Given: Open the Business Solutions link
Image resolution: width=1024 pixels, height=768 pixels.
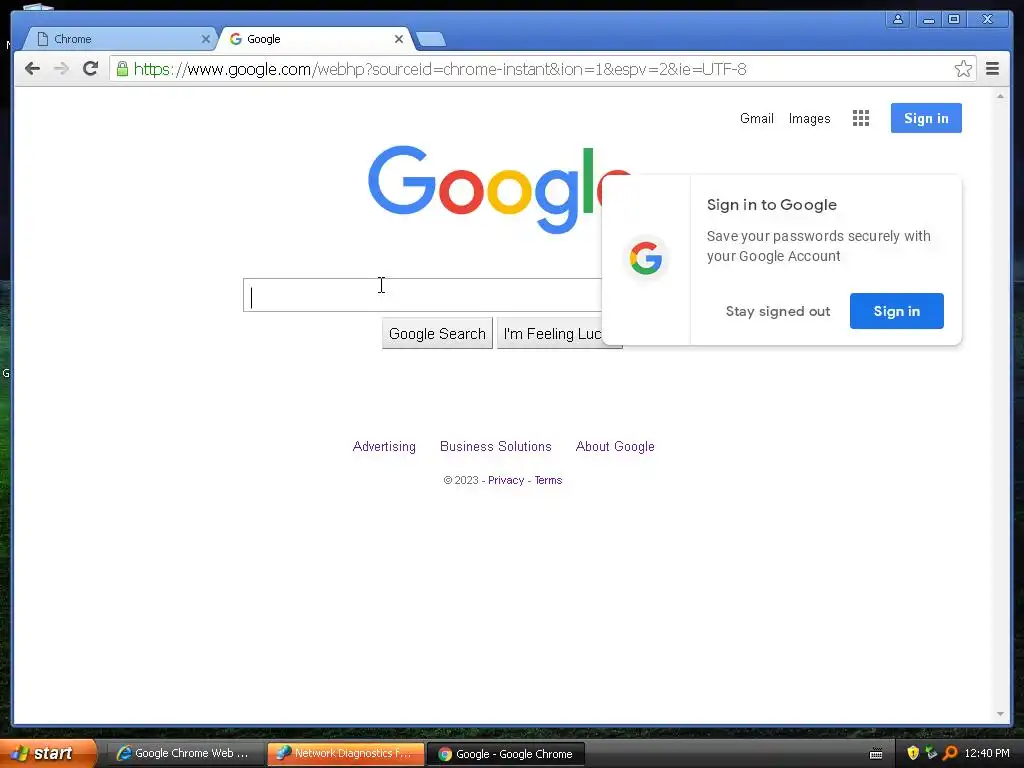Looking at the screenshot, I should click(496, 447).
